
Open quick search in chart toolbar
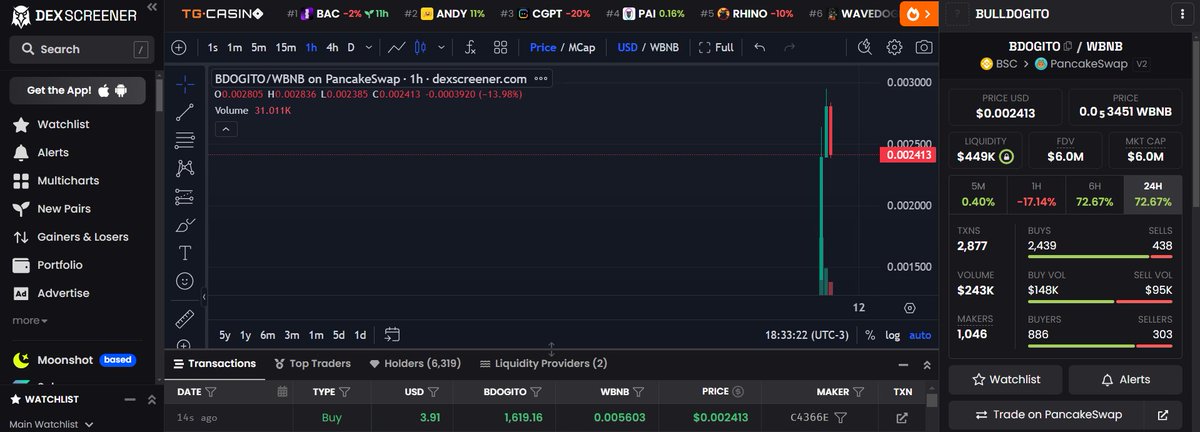point(865,47)
